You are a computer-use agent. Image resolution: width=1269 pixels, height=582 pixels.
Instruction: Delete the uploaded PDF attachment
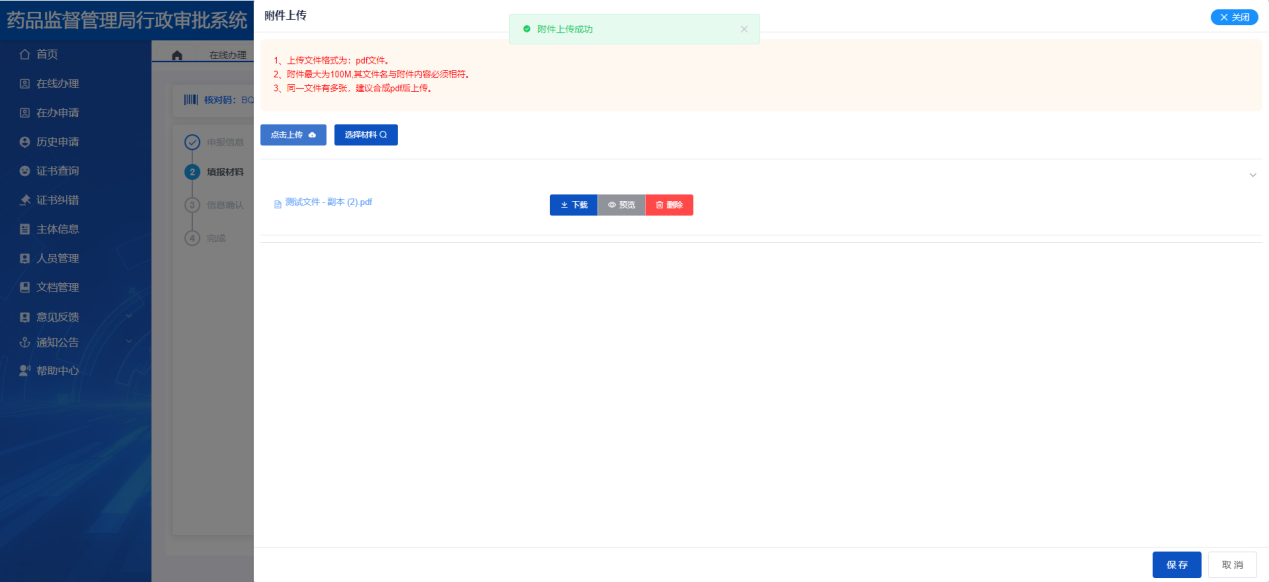coord(669,205)
